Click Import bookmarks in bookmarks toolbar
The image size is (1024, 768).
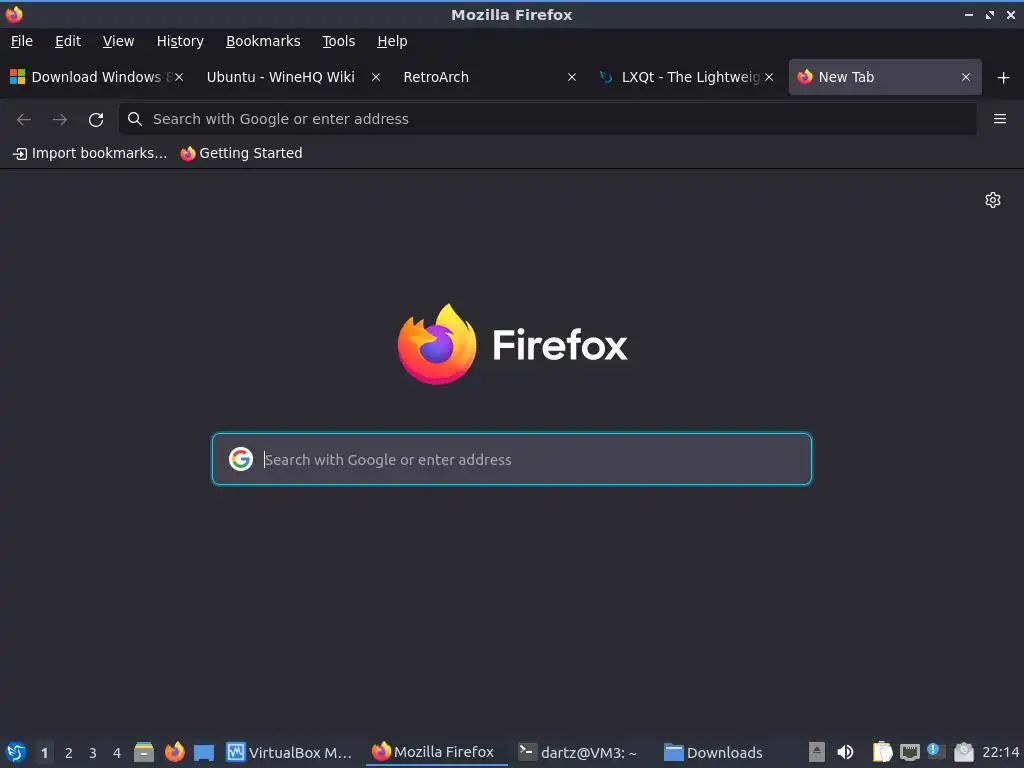90,153
